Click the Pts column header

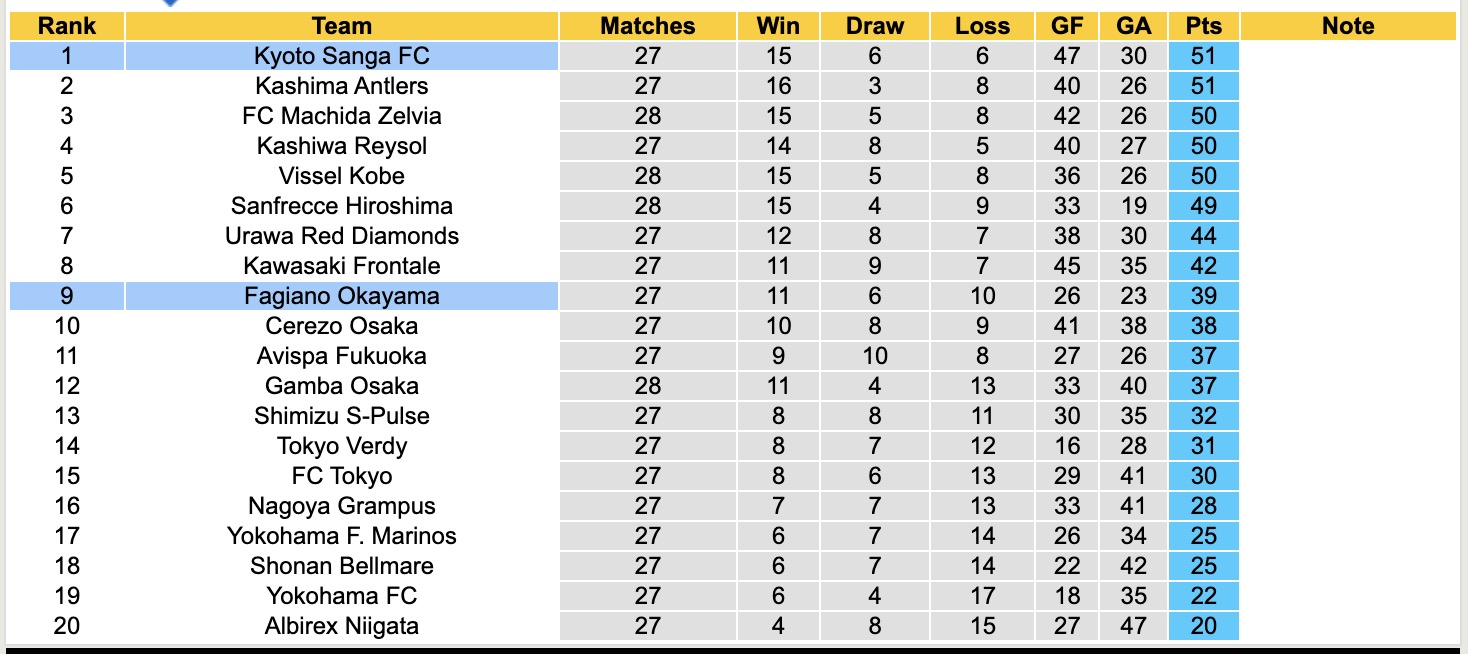pyautogui.click(x=1203, y=26)
